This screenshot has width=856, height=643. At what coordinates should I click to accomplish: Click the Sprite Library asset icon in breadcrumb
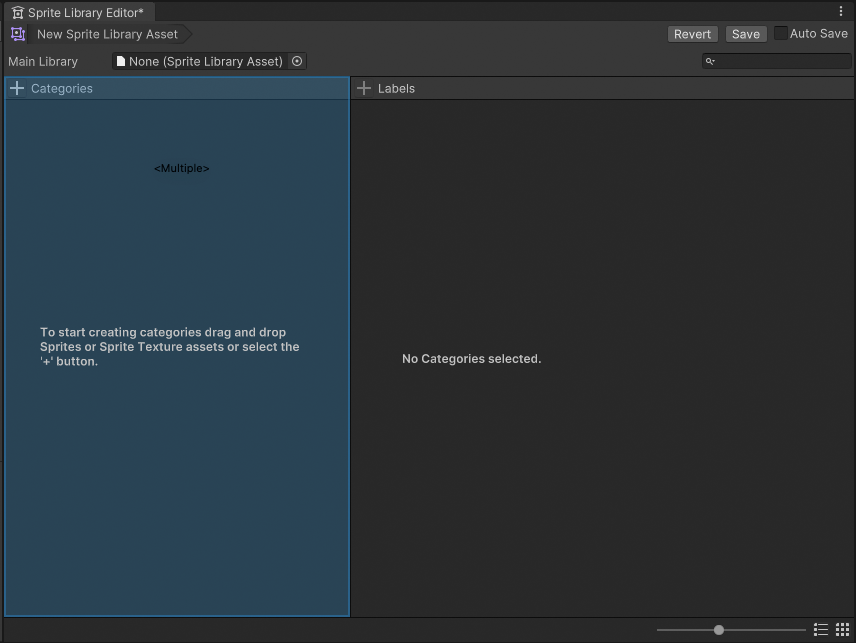pos(18,34)
